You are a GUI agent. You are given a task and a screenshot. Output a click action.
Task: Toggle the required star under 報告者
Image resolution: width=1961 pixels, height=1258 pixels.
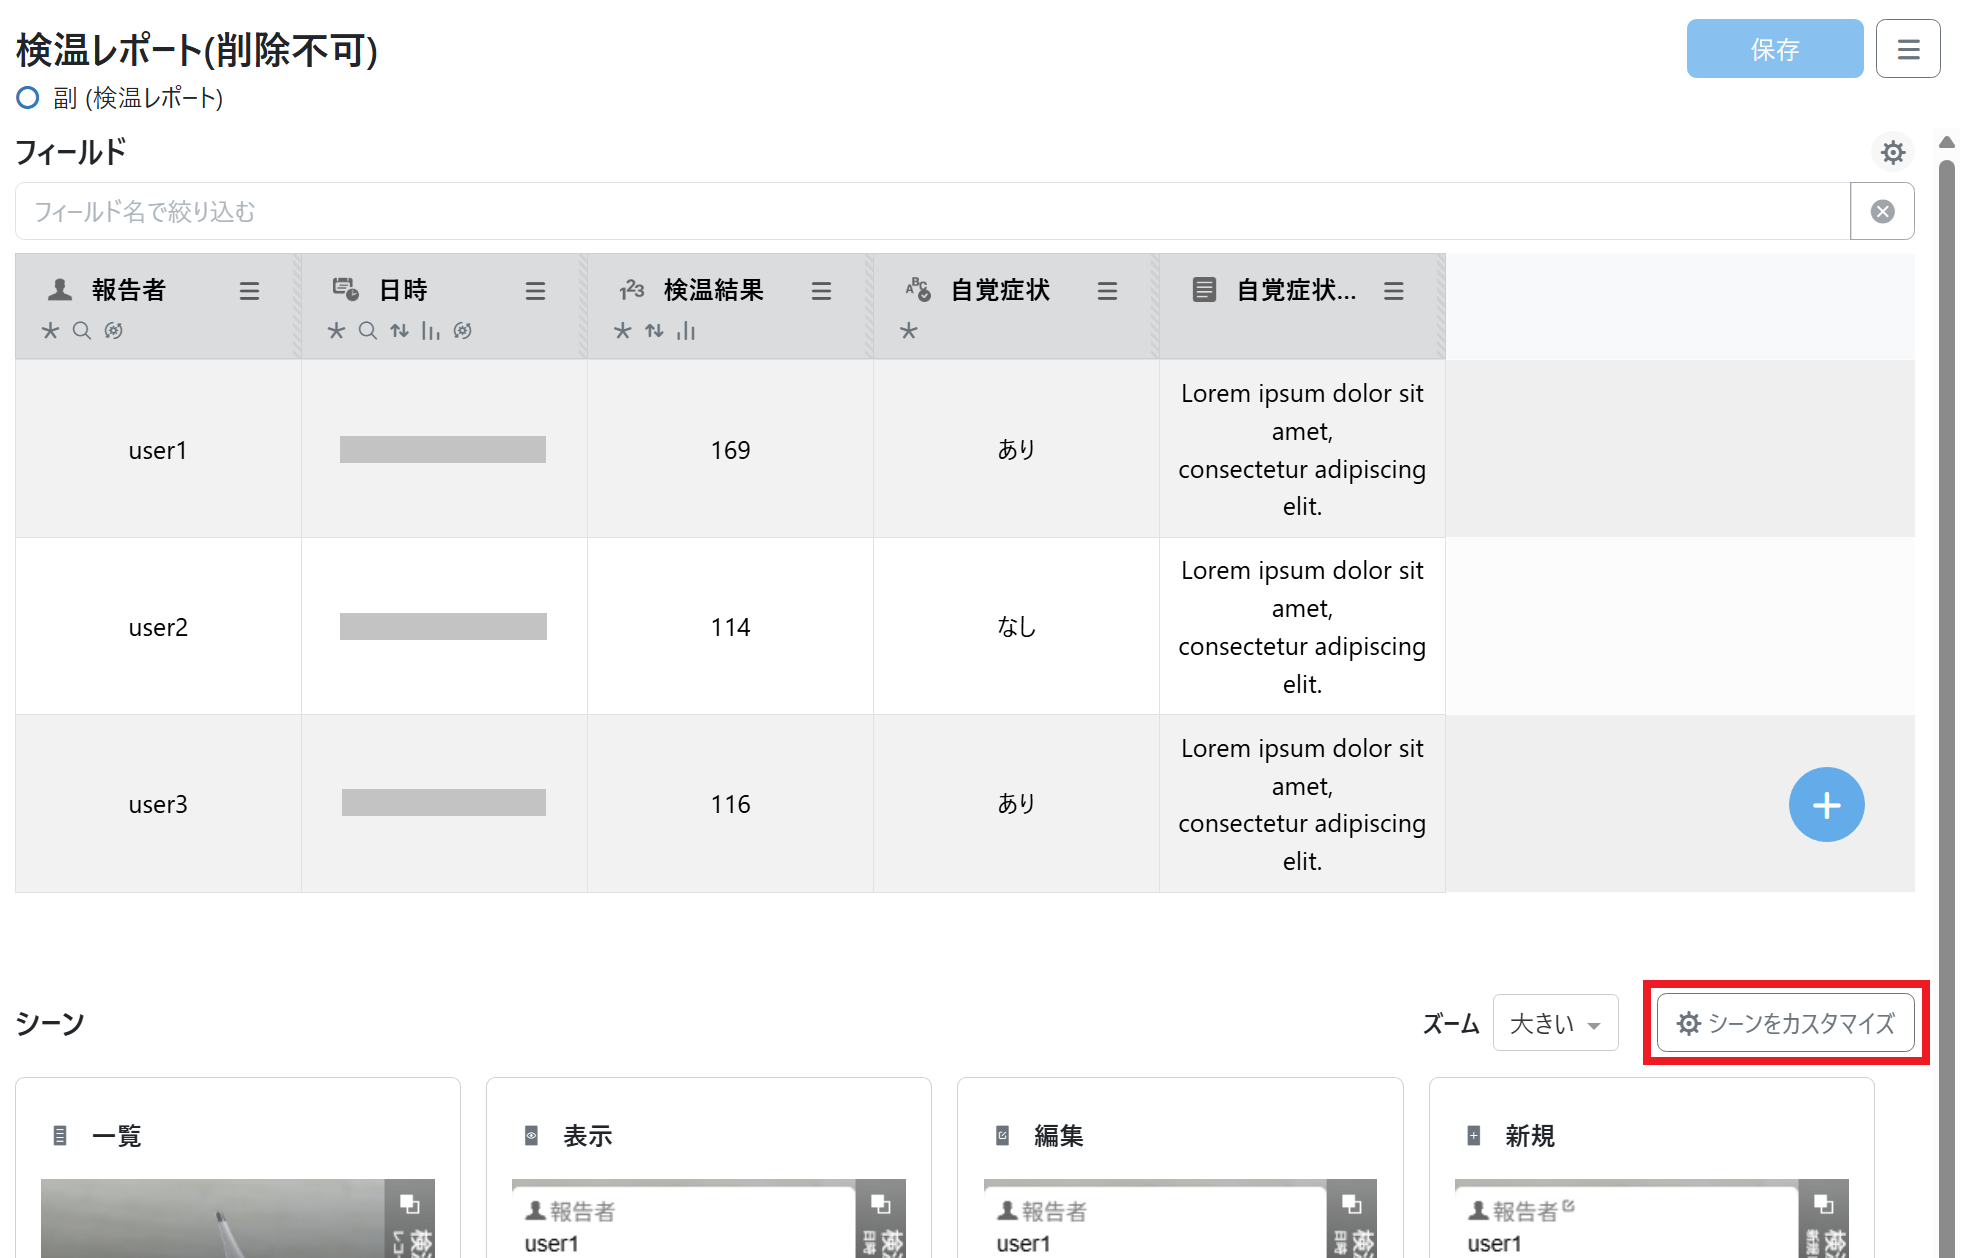[x=50, y=331]
